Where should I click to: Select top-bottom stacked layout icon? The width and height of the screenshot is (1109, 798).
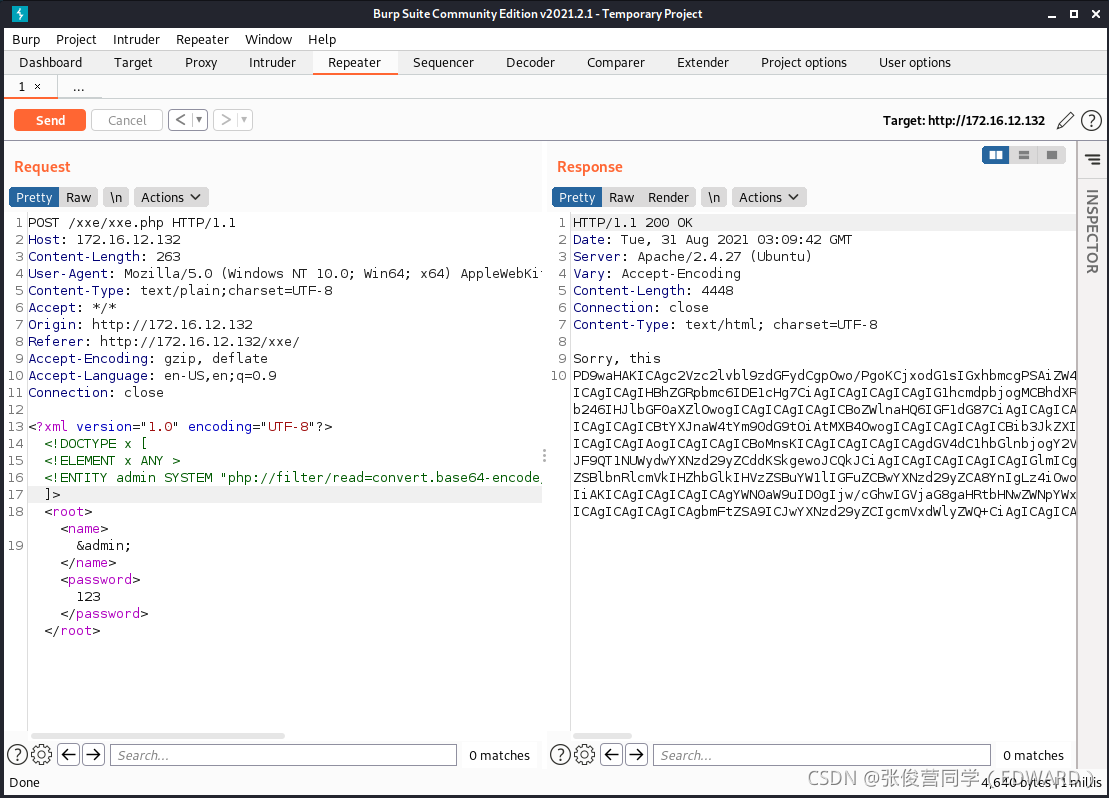click(1023, 155)
